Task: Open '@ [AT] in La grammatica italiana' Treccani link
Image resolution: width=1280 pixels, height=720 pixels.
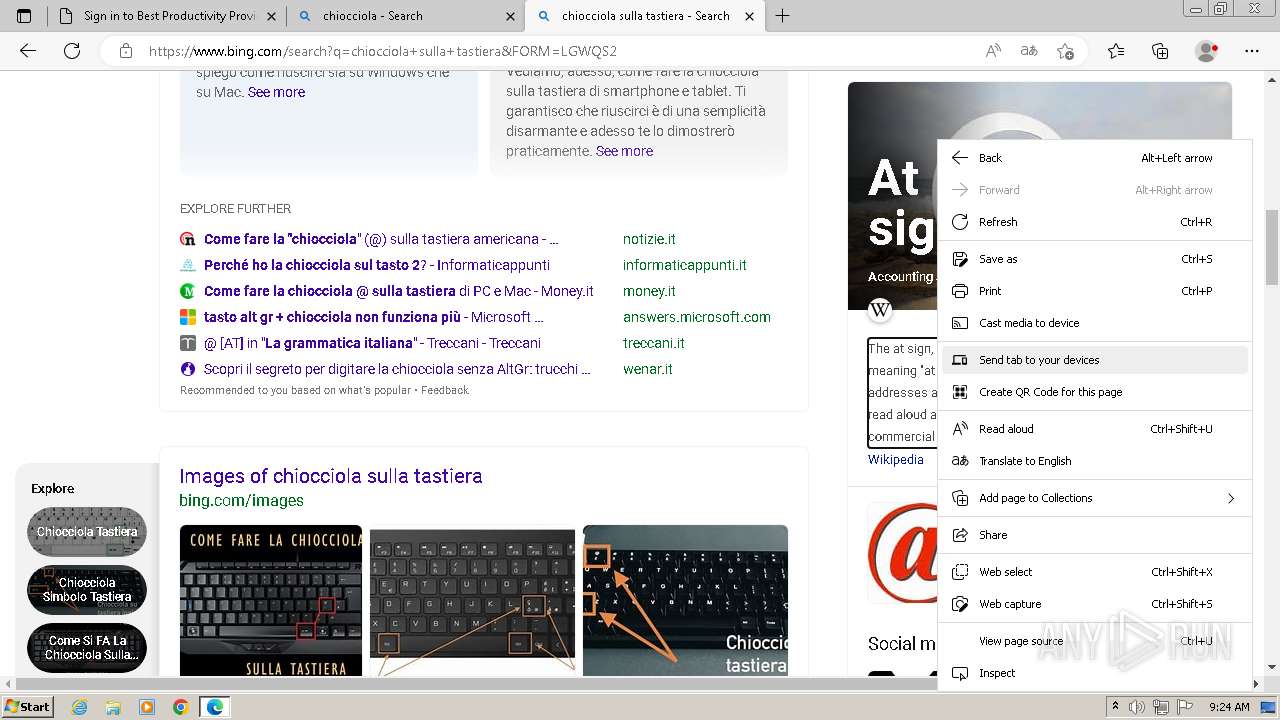Action: 372,343
